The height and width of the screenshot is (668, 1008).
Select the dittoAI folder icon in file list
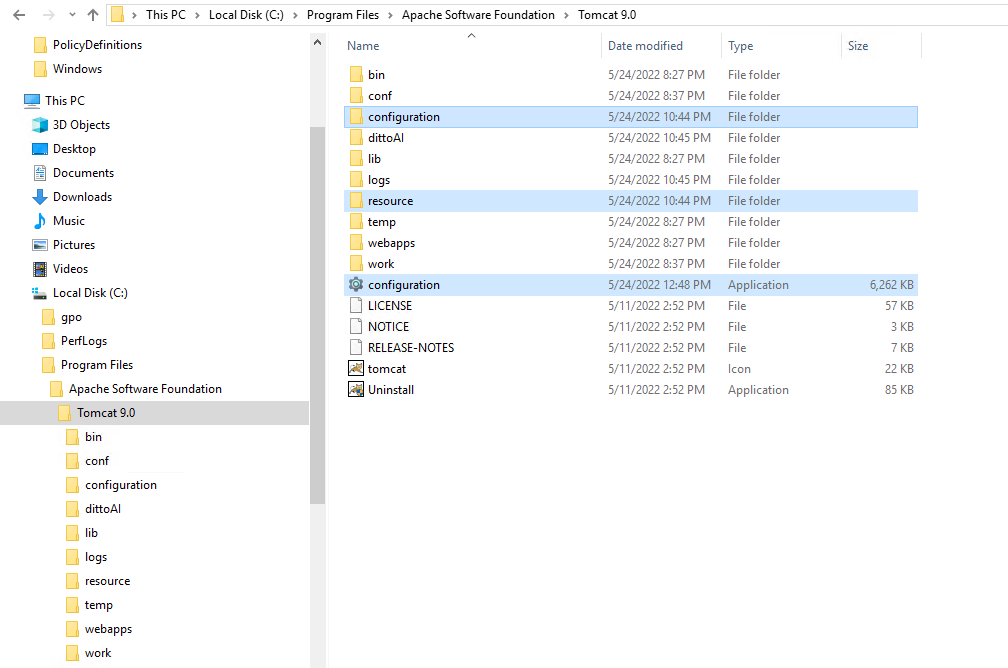coord(356,138)
